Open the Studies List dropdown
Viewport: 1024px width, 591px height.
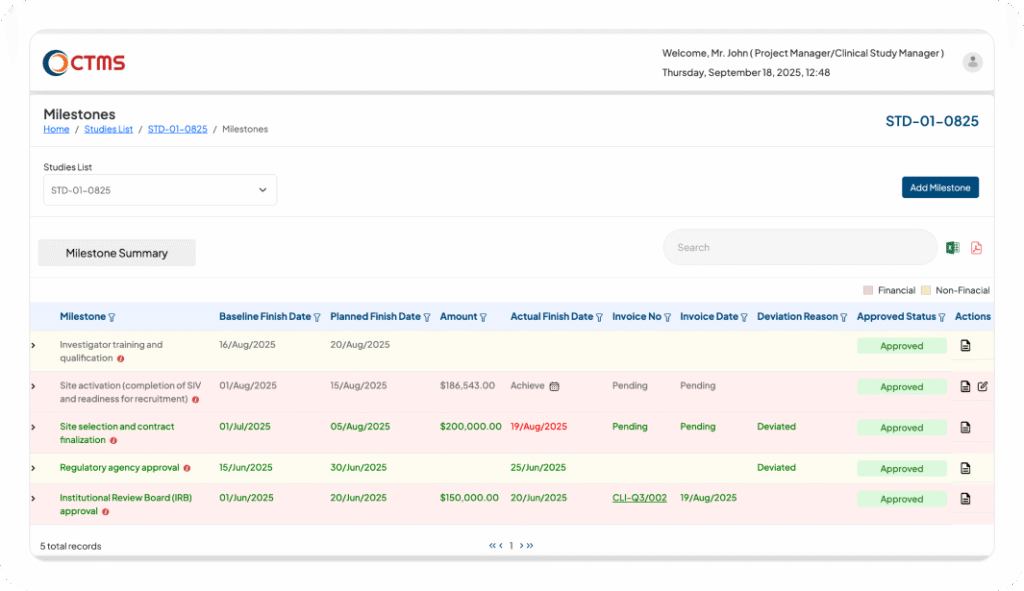(160, 190)
